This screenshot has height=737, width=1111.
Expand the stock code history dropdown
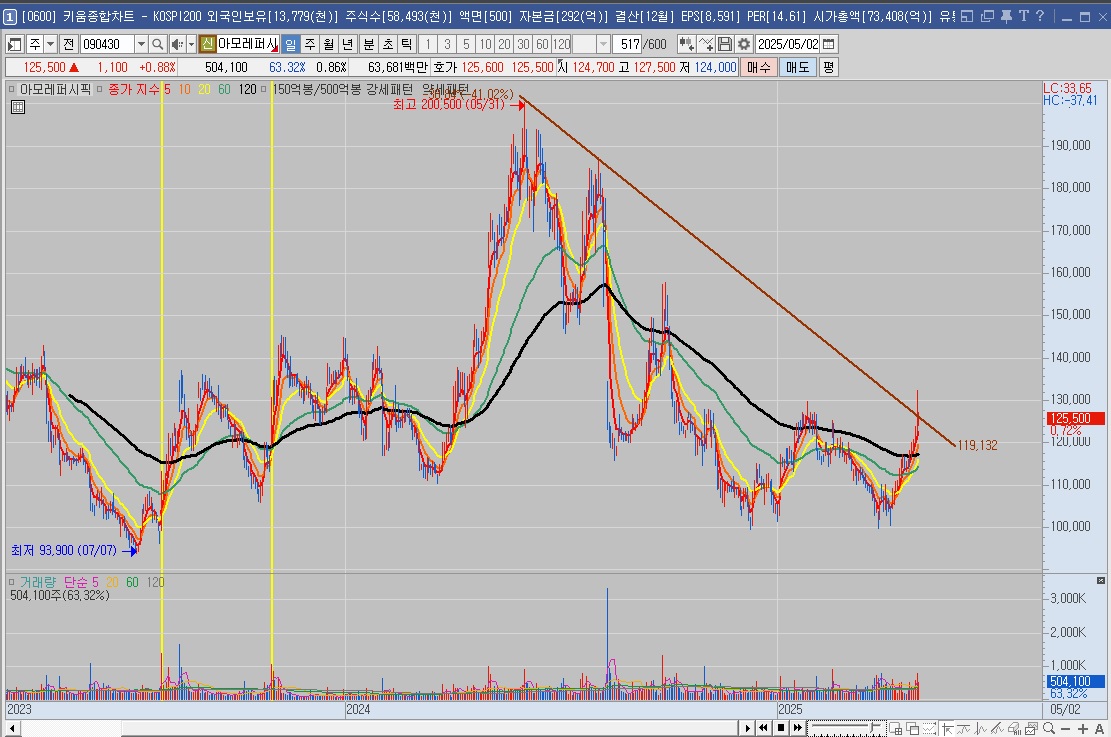coord(141,44)
